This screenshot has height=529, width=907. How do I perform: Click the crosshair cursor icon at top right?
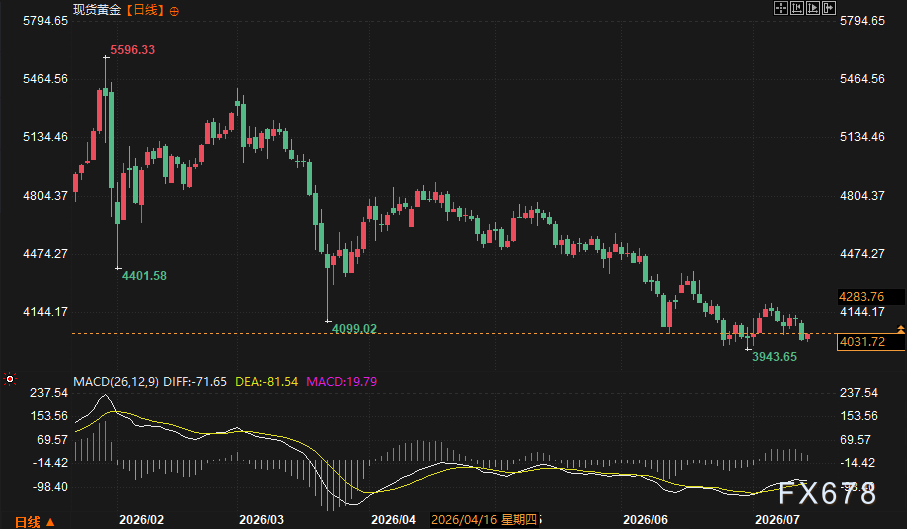click(x=781, y=8)
